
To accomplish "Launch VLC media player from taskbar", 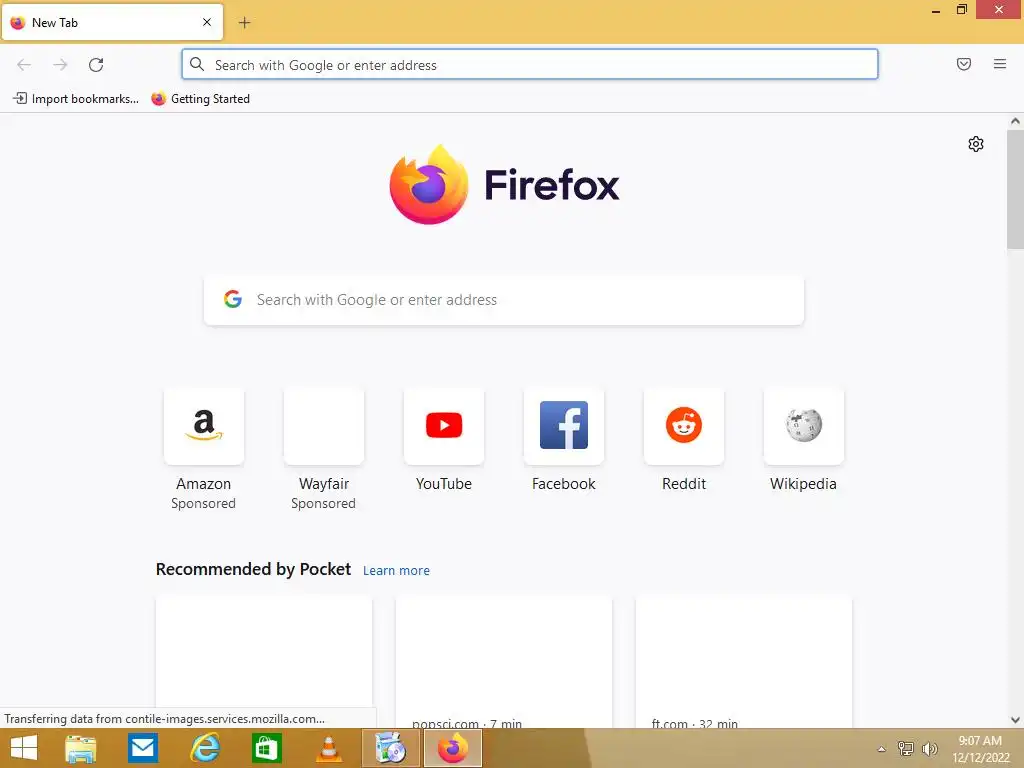I will tap(328, 748).
